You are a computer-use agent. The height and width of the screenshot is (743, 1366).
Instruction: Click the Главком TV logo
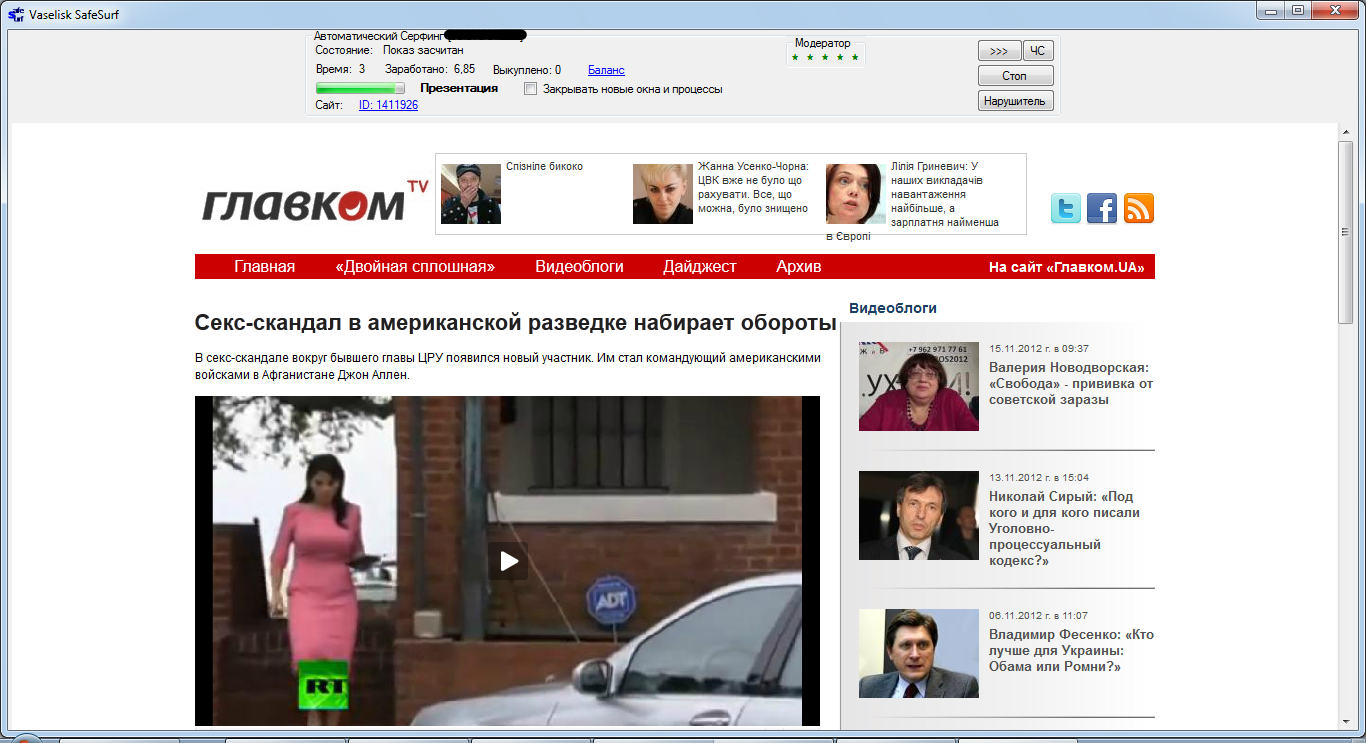(x=314, y=203)
